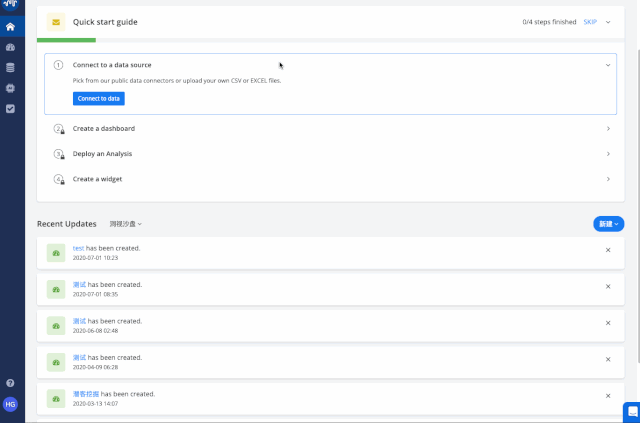Viewport: 640px width, 423px height.
Task: Click the locked step 4 number icon
Action: (59, 179)
